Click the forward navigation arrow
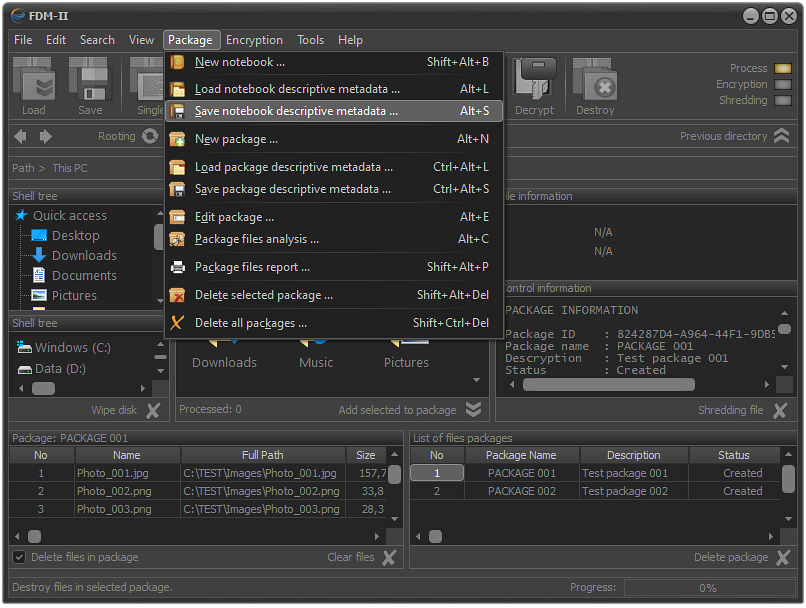The image size is (806, 608). [x=45, y=136]
